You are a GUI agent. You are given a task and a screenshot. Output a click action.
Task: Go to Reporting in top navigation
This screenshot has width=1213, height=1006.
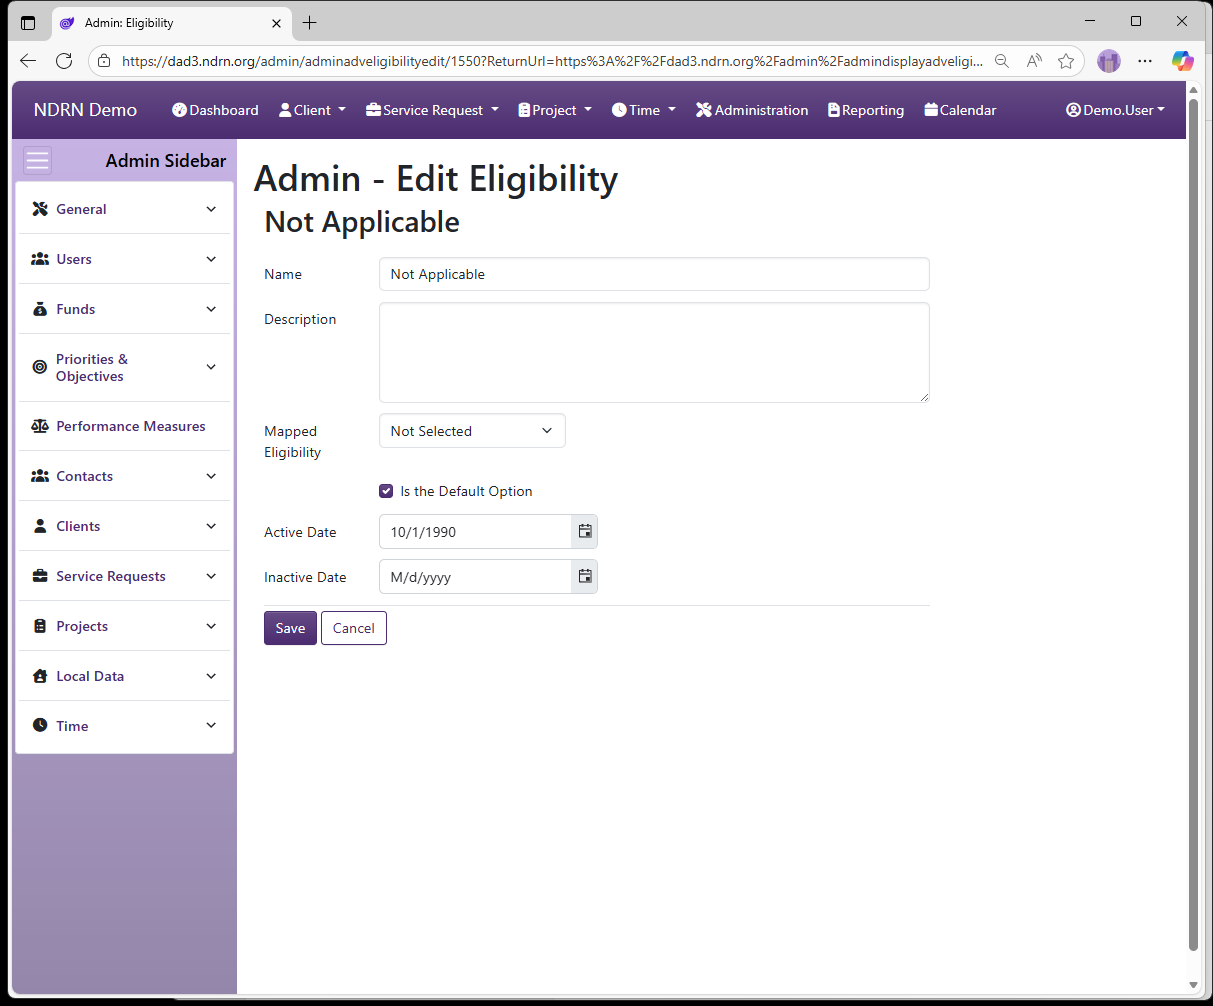tap(866, 110)
